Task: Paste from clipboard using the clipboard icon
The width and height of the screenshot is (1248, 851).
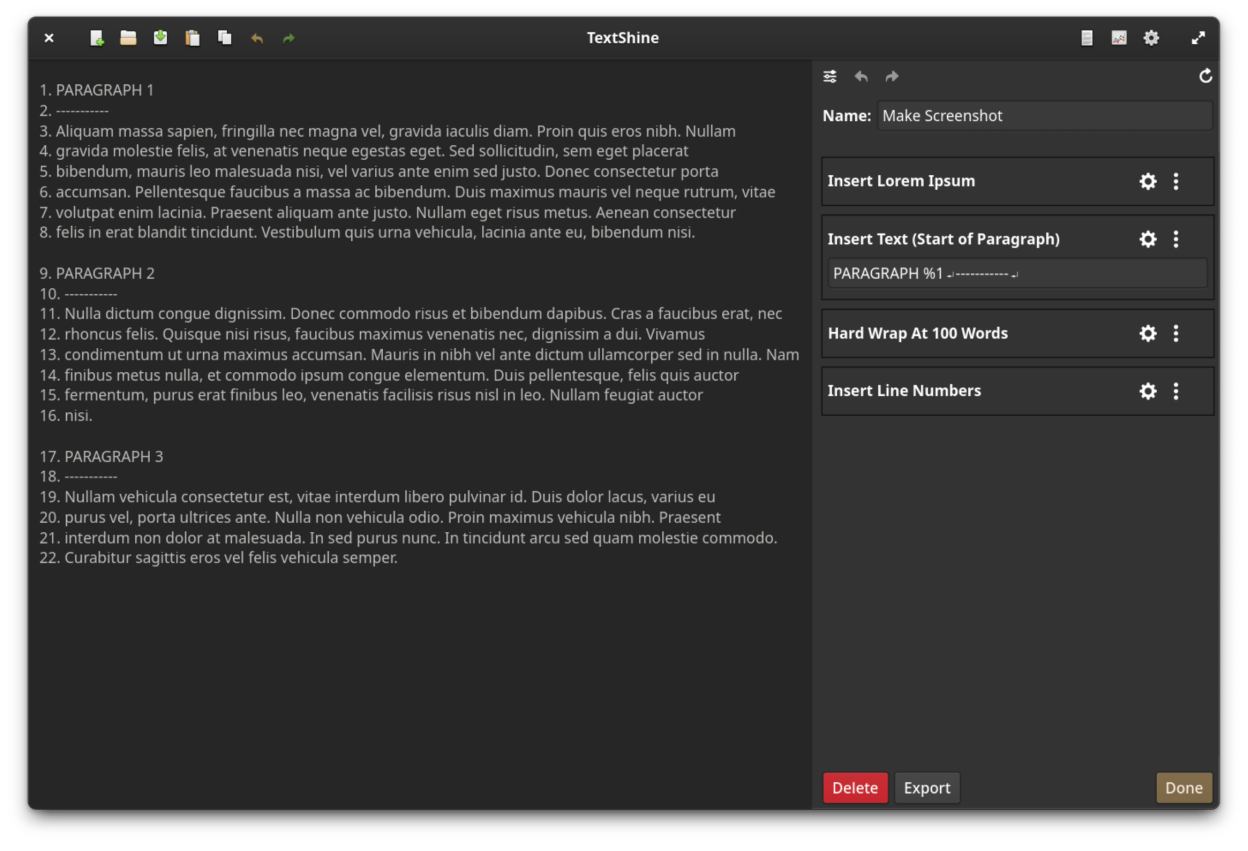Action: [192, 38]
